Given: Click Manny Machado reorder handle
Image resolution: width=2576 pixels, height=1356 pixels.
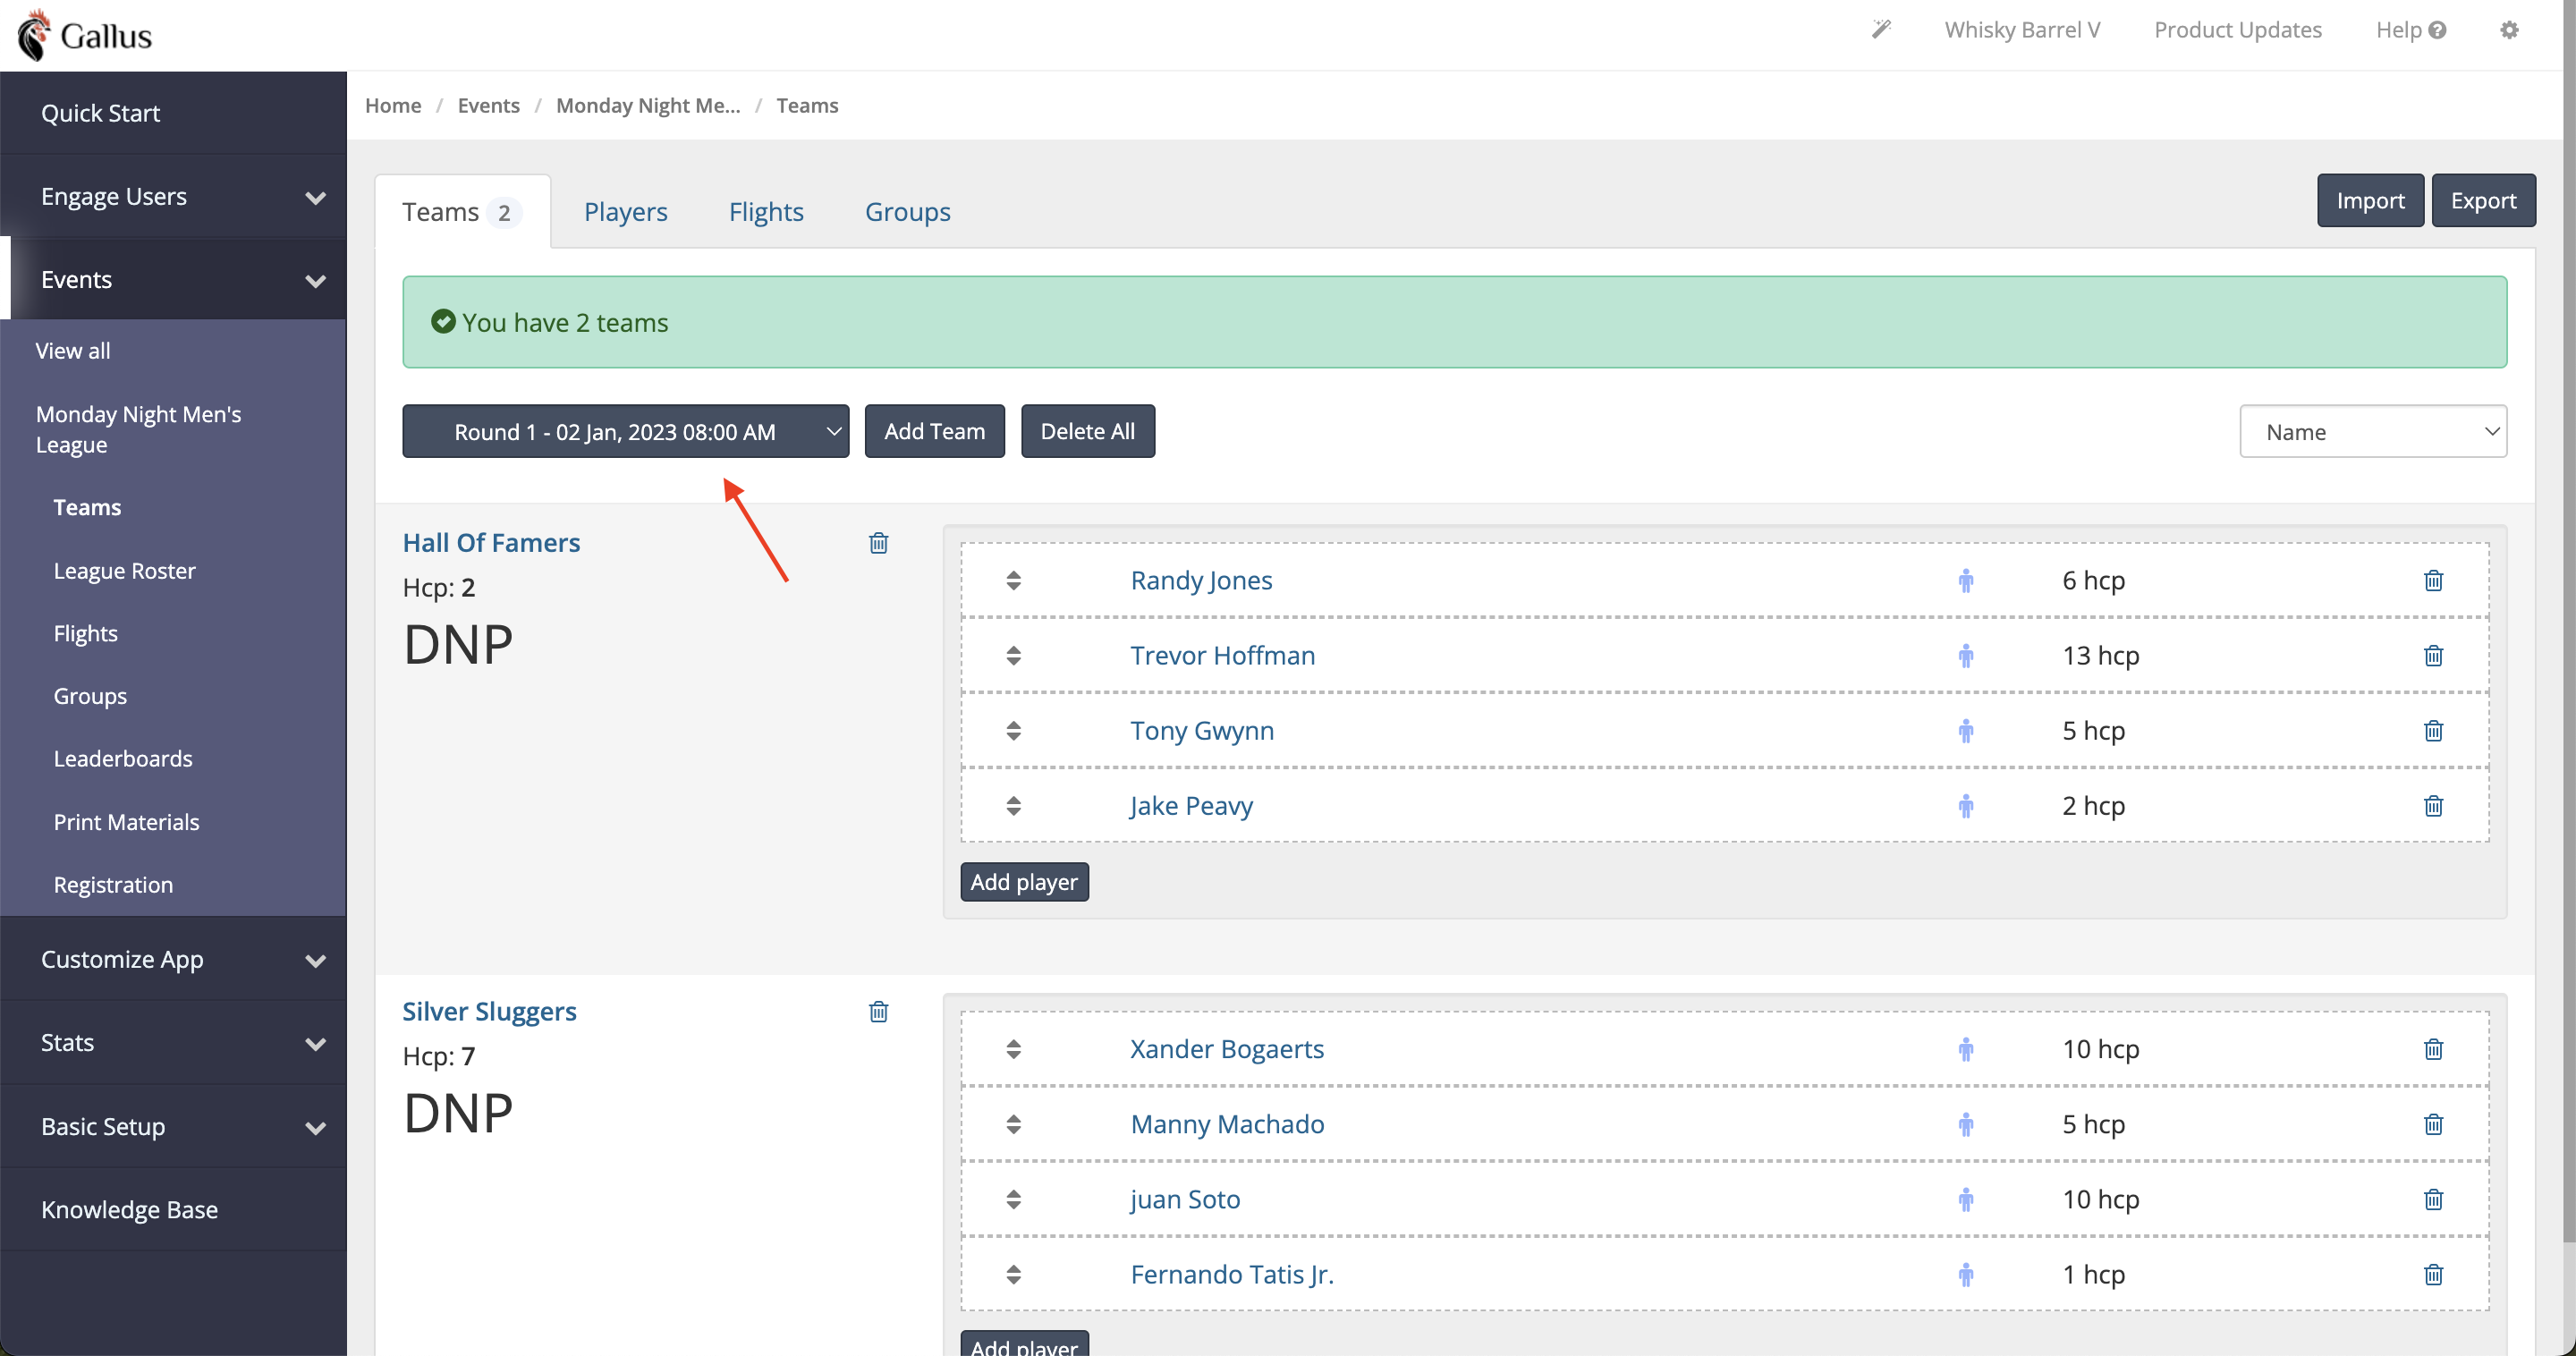Looking at the screenshot, I should pyautogui.click(x=1013, y=1124).
